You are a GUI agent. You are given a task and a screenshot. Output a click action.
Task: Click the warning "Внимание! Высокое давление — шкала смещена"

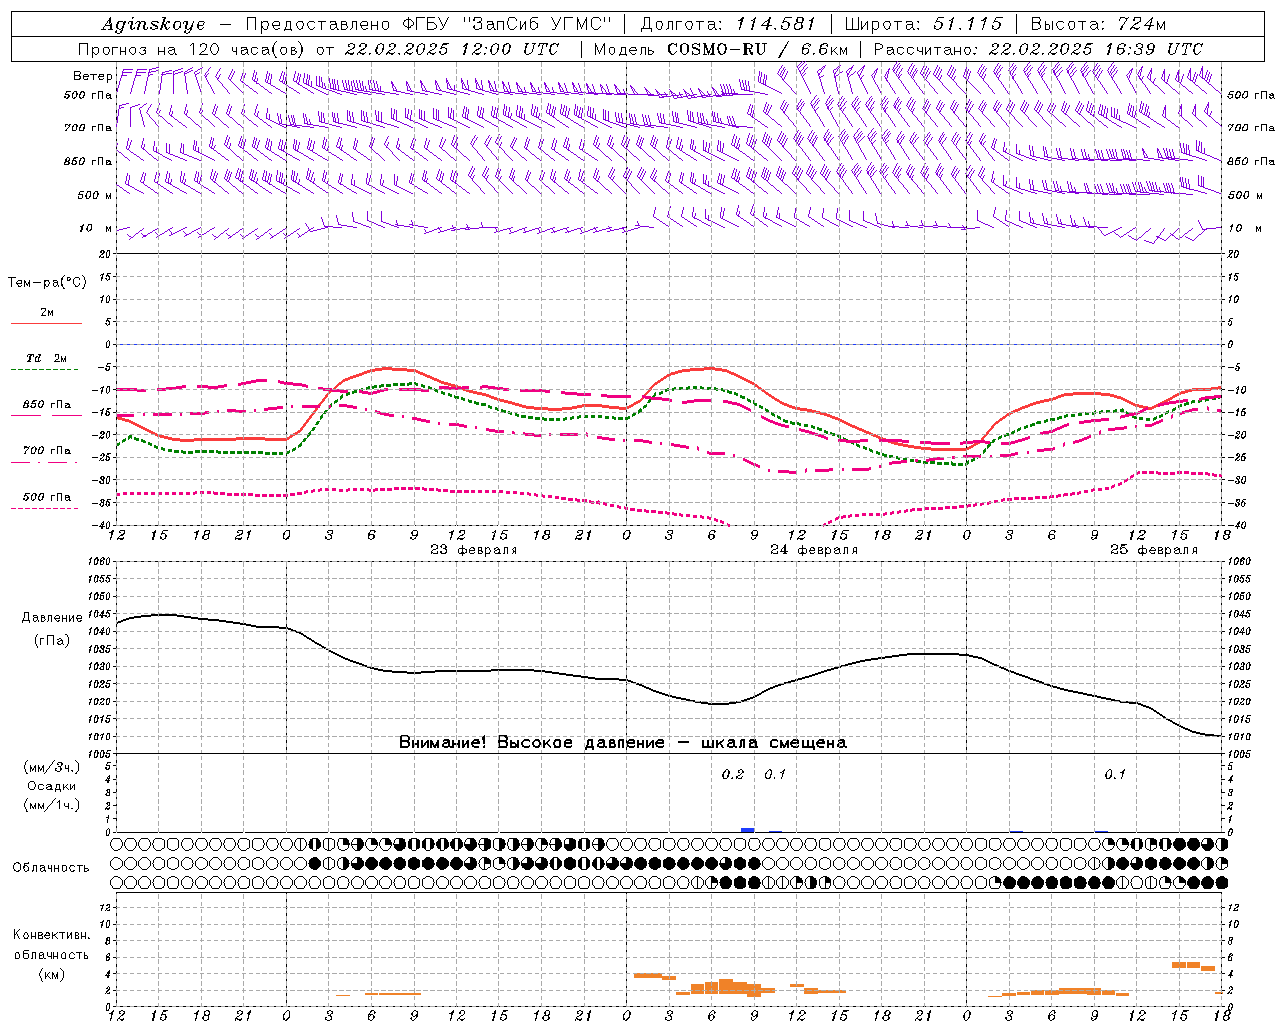point(623,743)
